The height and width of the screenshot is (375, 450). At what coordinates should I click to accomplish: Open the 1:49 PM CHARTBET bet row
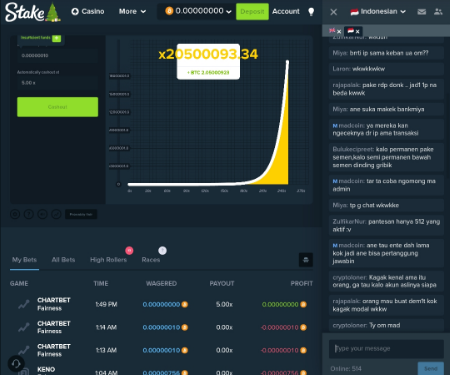pos(161,304)
